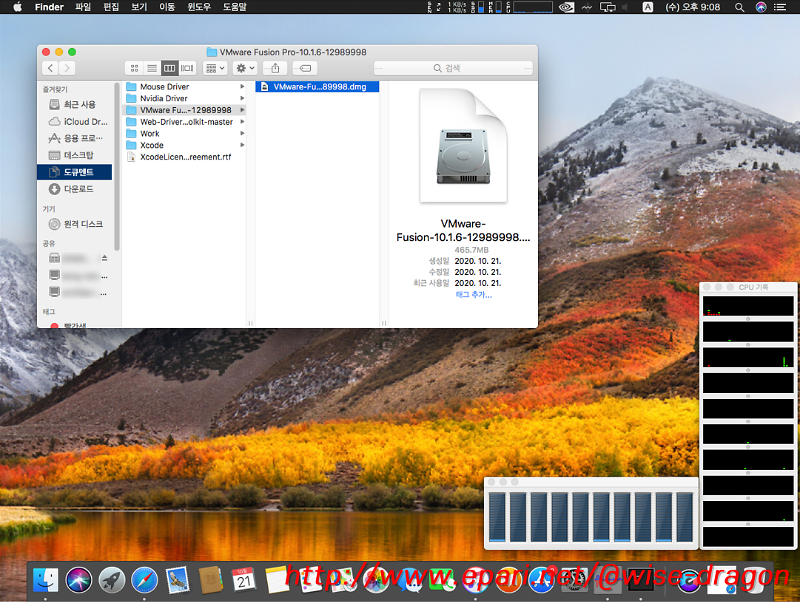Expand VMware Fu...-12989998 folder arrow
The image size is (800, 603).
(x=242, y=110)
